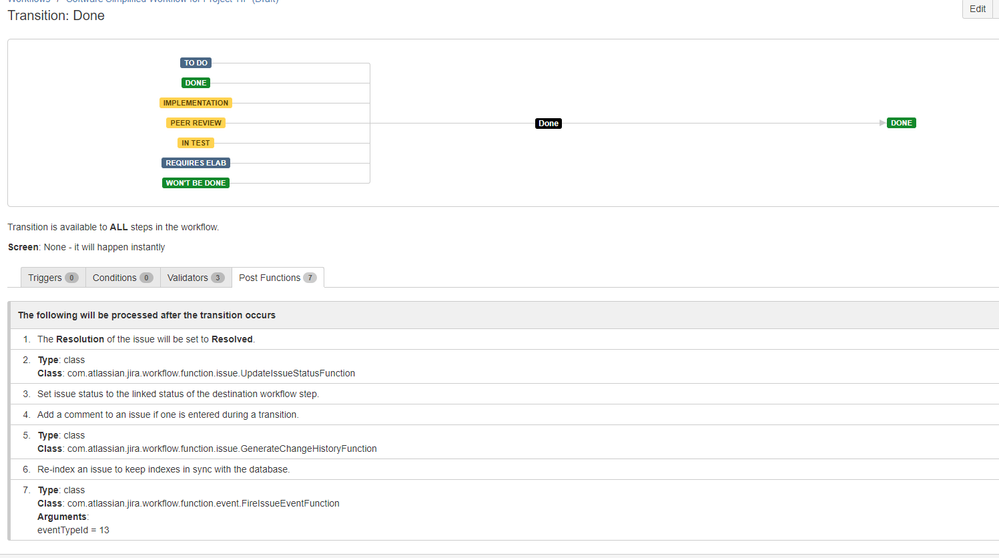999x558 pixels.
Task: Click 'Screen: None - it will happen instantly' text
Action: (x=86, y=247)
